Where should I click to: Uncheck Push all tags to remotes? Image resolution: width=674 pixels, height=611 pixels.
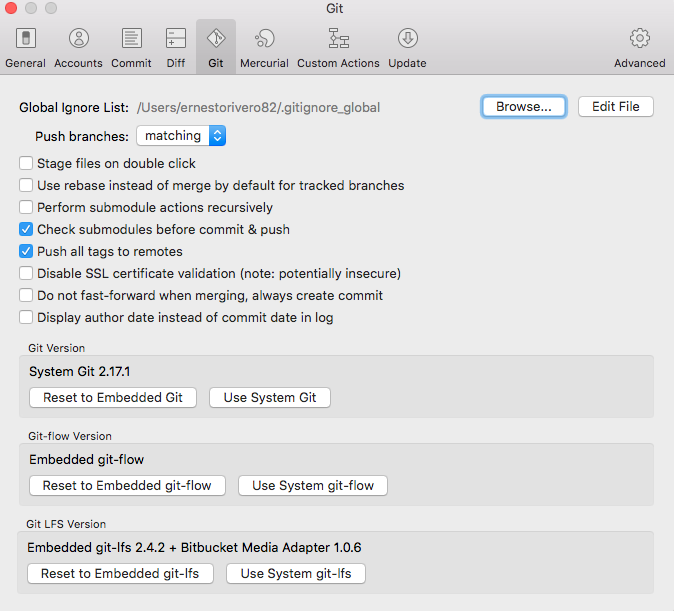pos(26,251)
